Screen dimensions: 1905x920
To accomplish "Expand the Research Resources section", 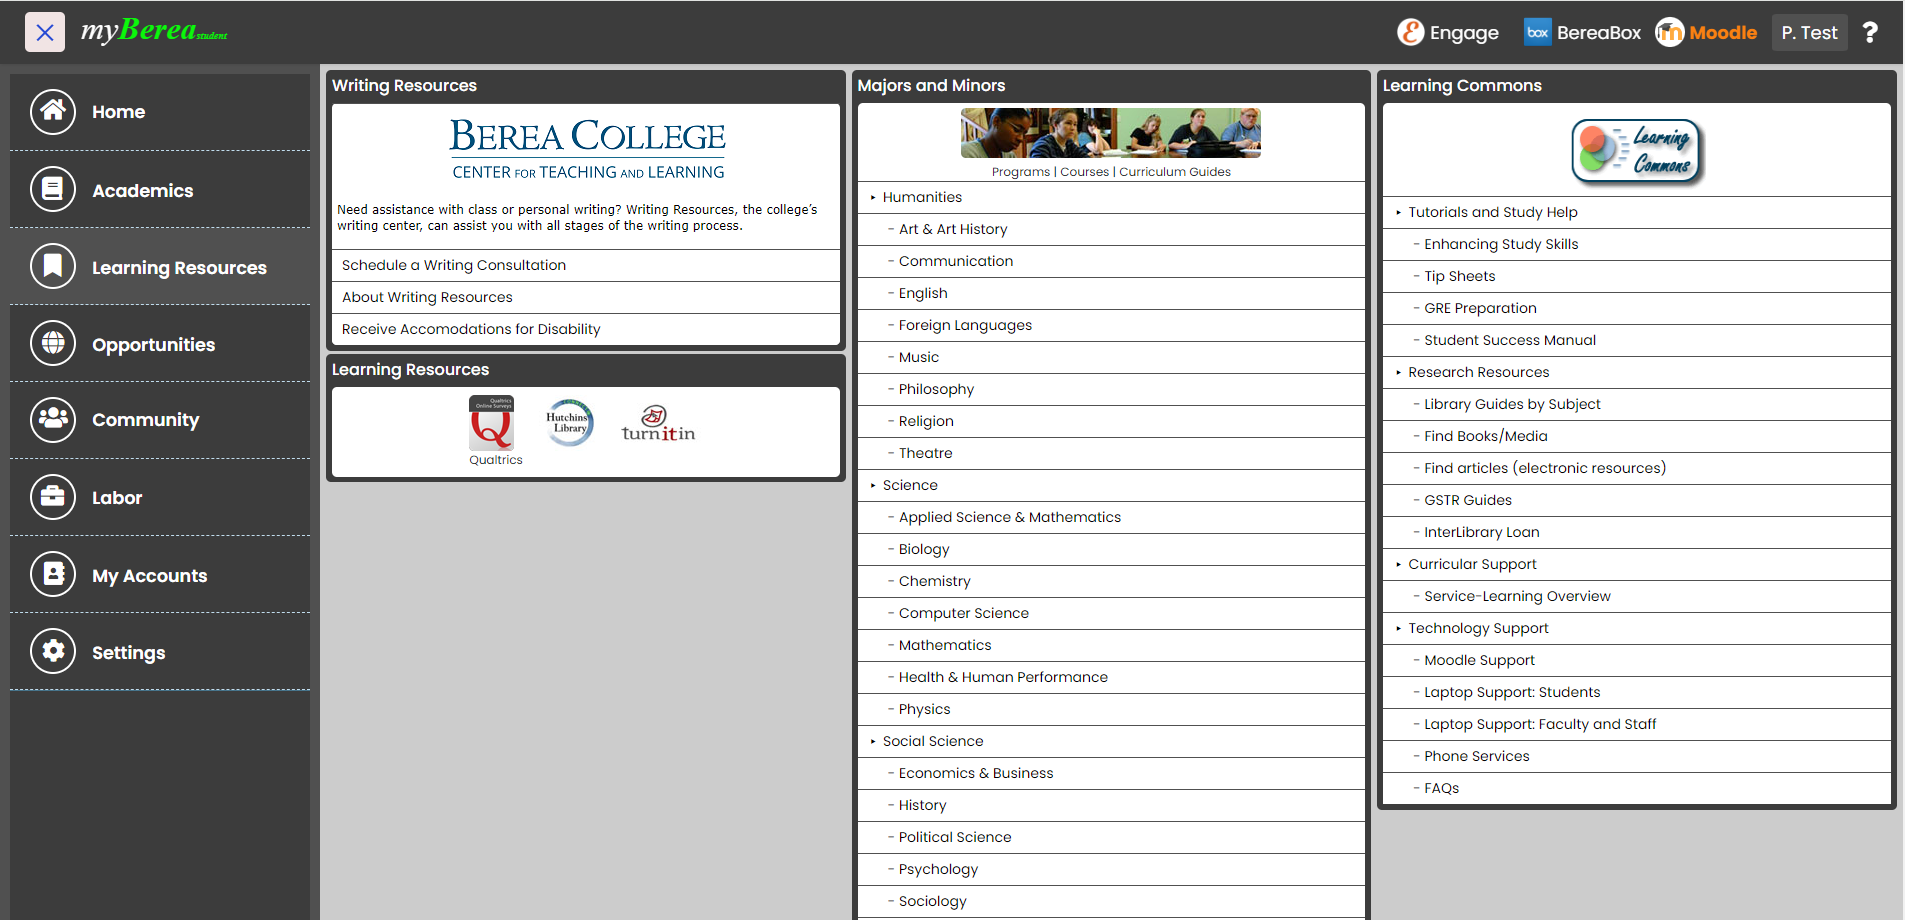I will (1478, 373).
